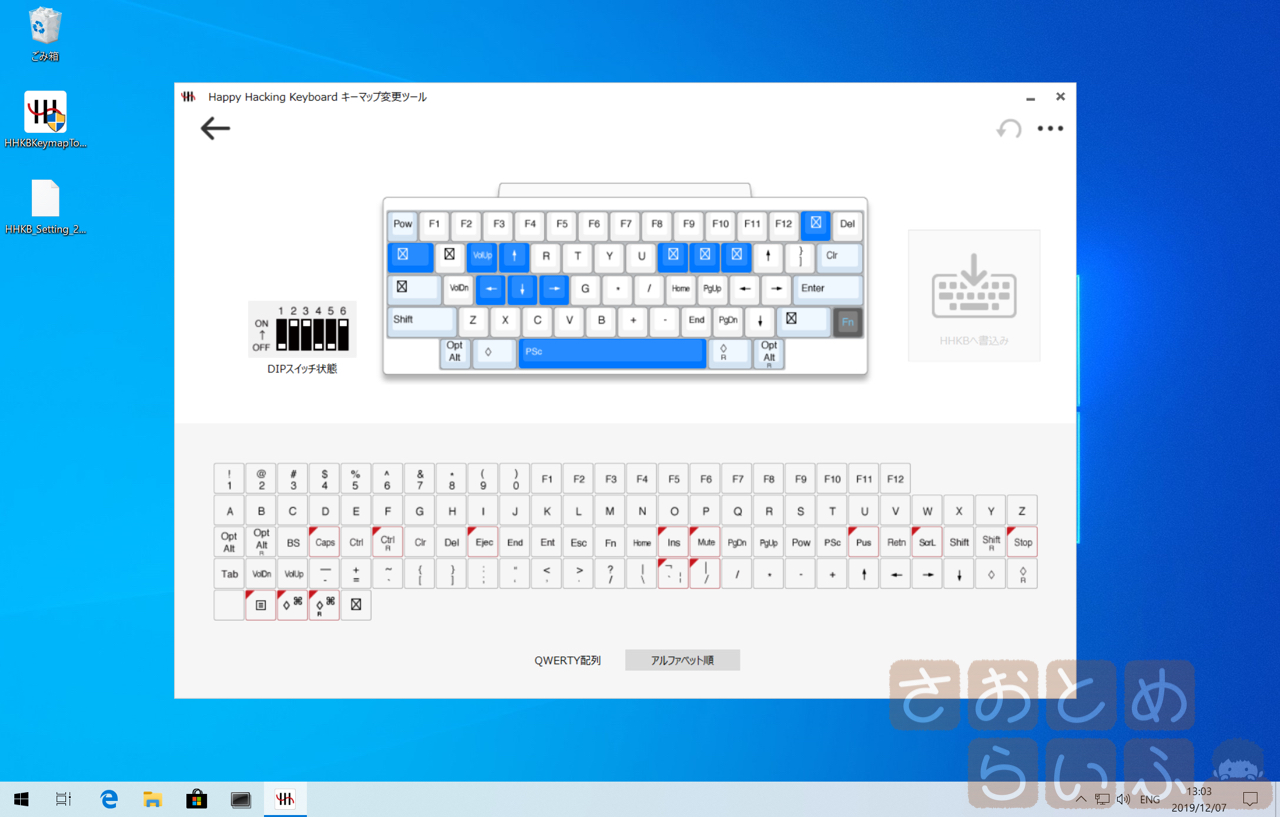Viewport: 1280px width, 817px height.
Task: Open the HHKBKeymapTool desktop shortcut
Action: tap(45, 120)
